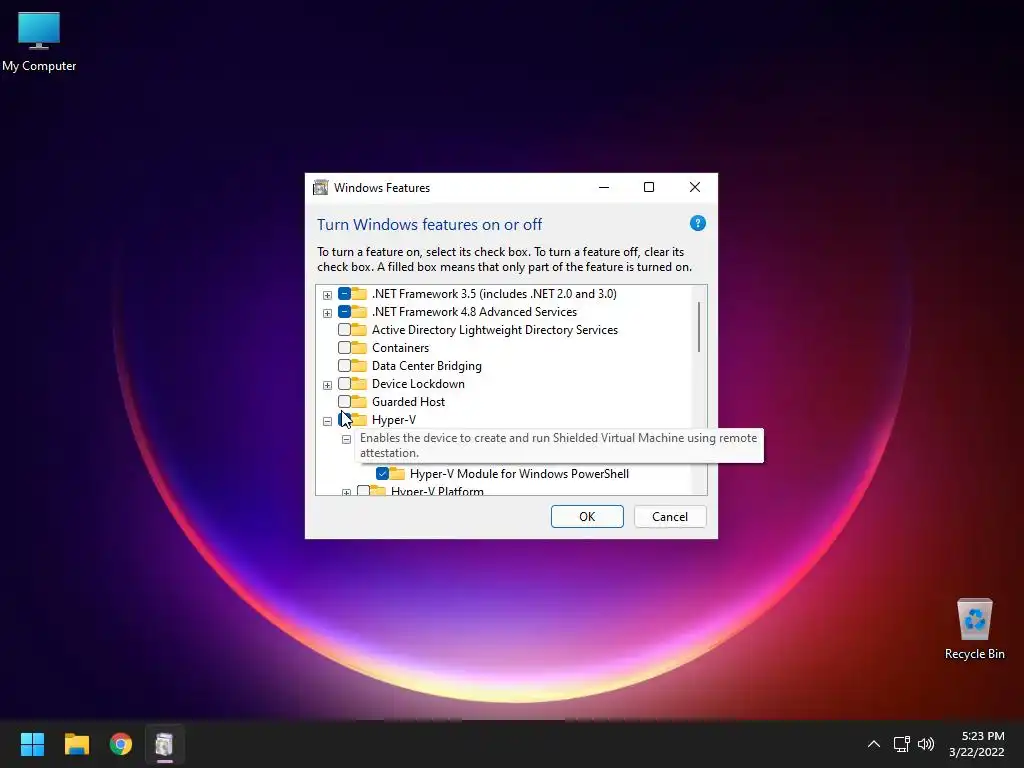This screenshot has width=1024, height=768.
Task: Open the volume control in the tray
Action: click(x=926, y=744)
